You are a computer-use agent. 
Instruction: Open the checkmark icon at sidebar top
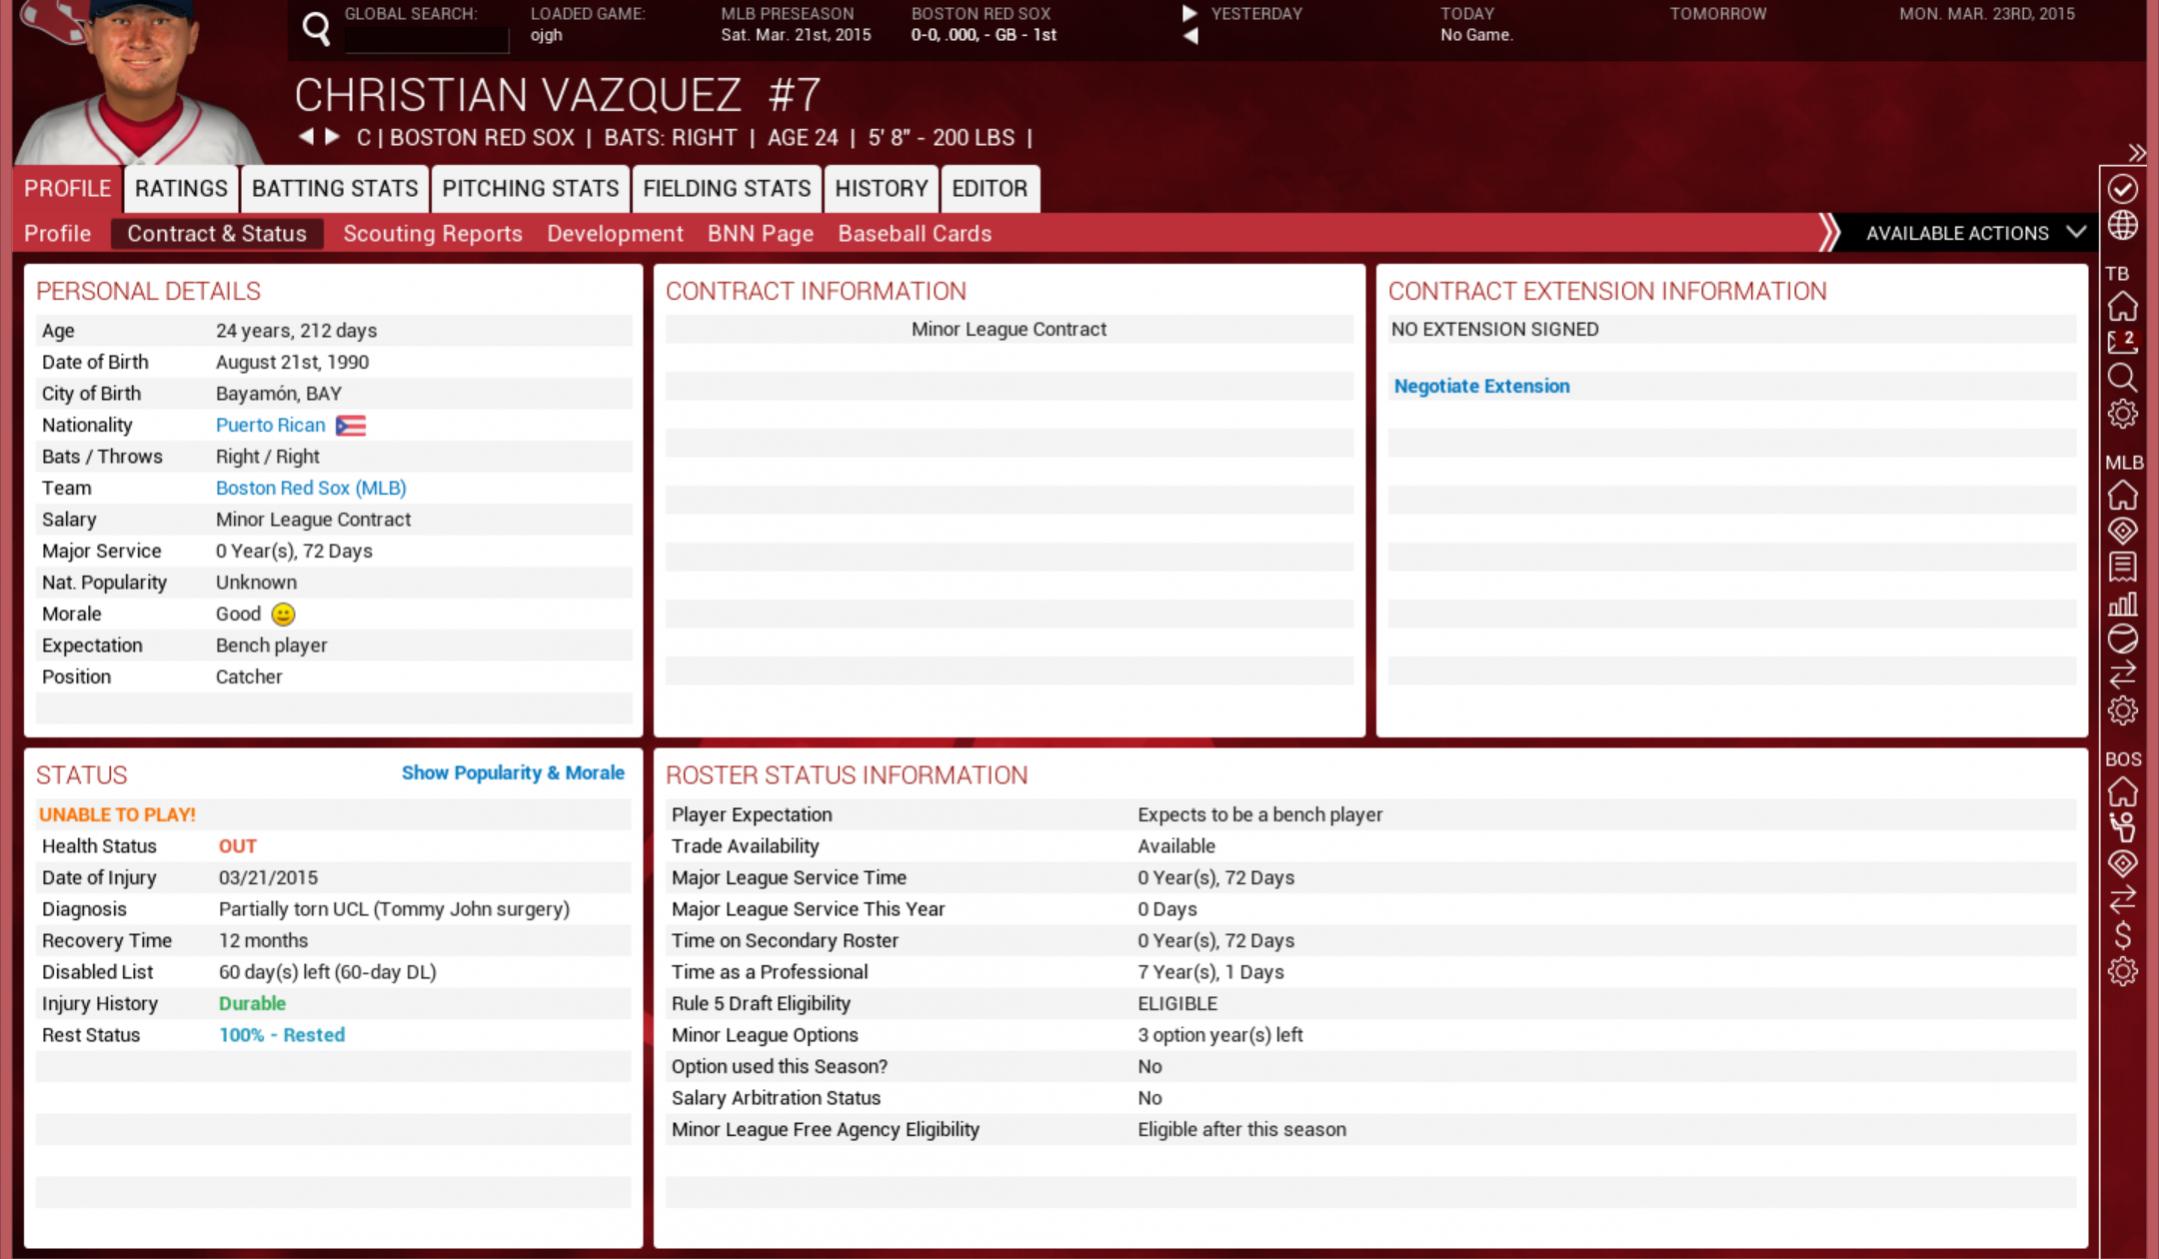pos(2122,189)
